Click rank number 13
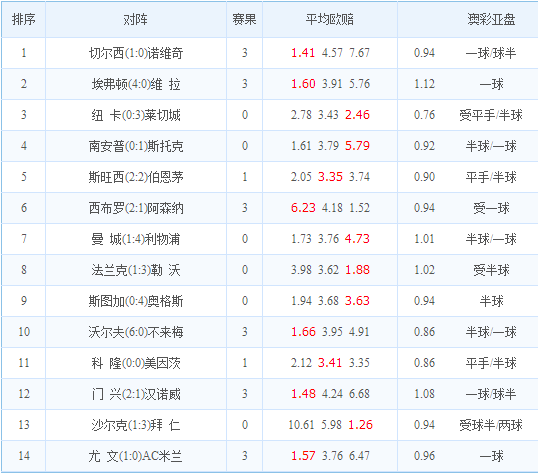Image resolution: width=538 pixels, height=473 pixels. (24, 425)
